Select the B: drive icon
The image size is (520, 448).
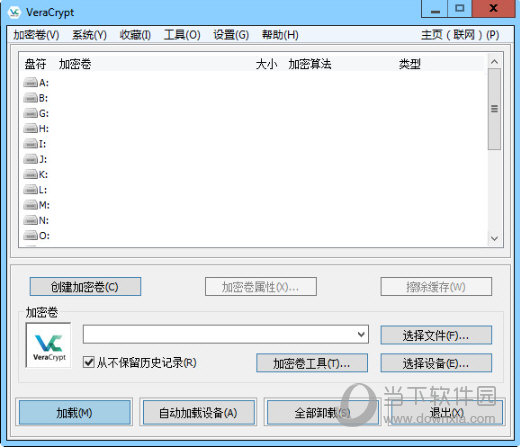(x=30, y=98)
